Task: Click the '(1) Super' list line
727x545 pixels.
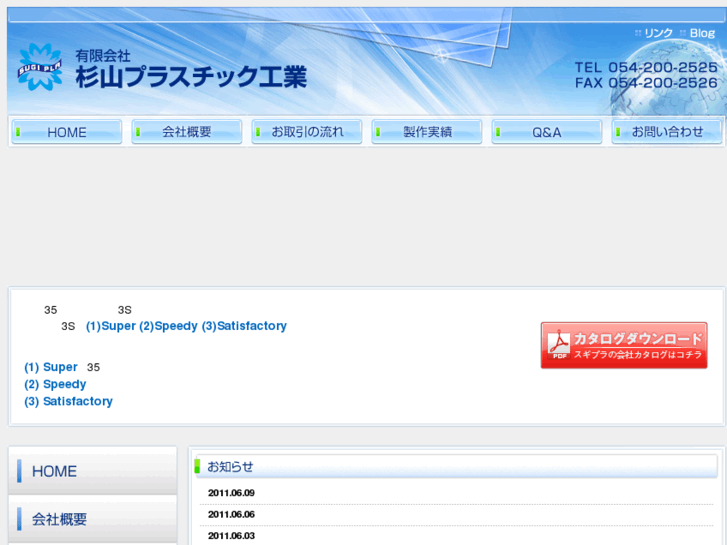Action: (x=51, y=367)
